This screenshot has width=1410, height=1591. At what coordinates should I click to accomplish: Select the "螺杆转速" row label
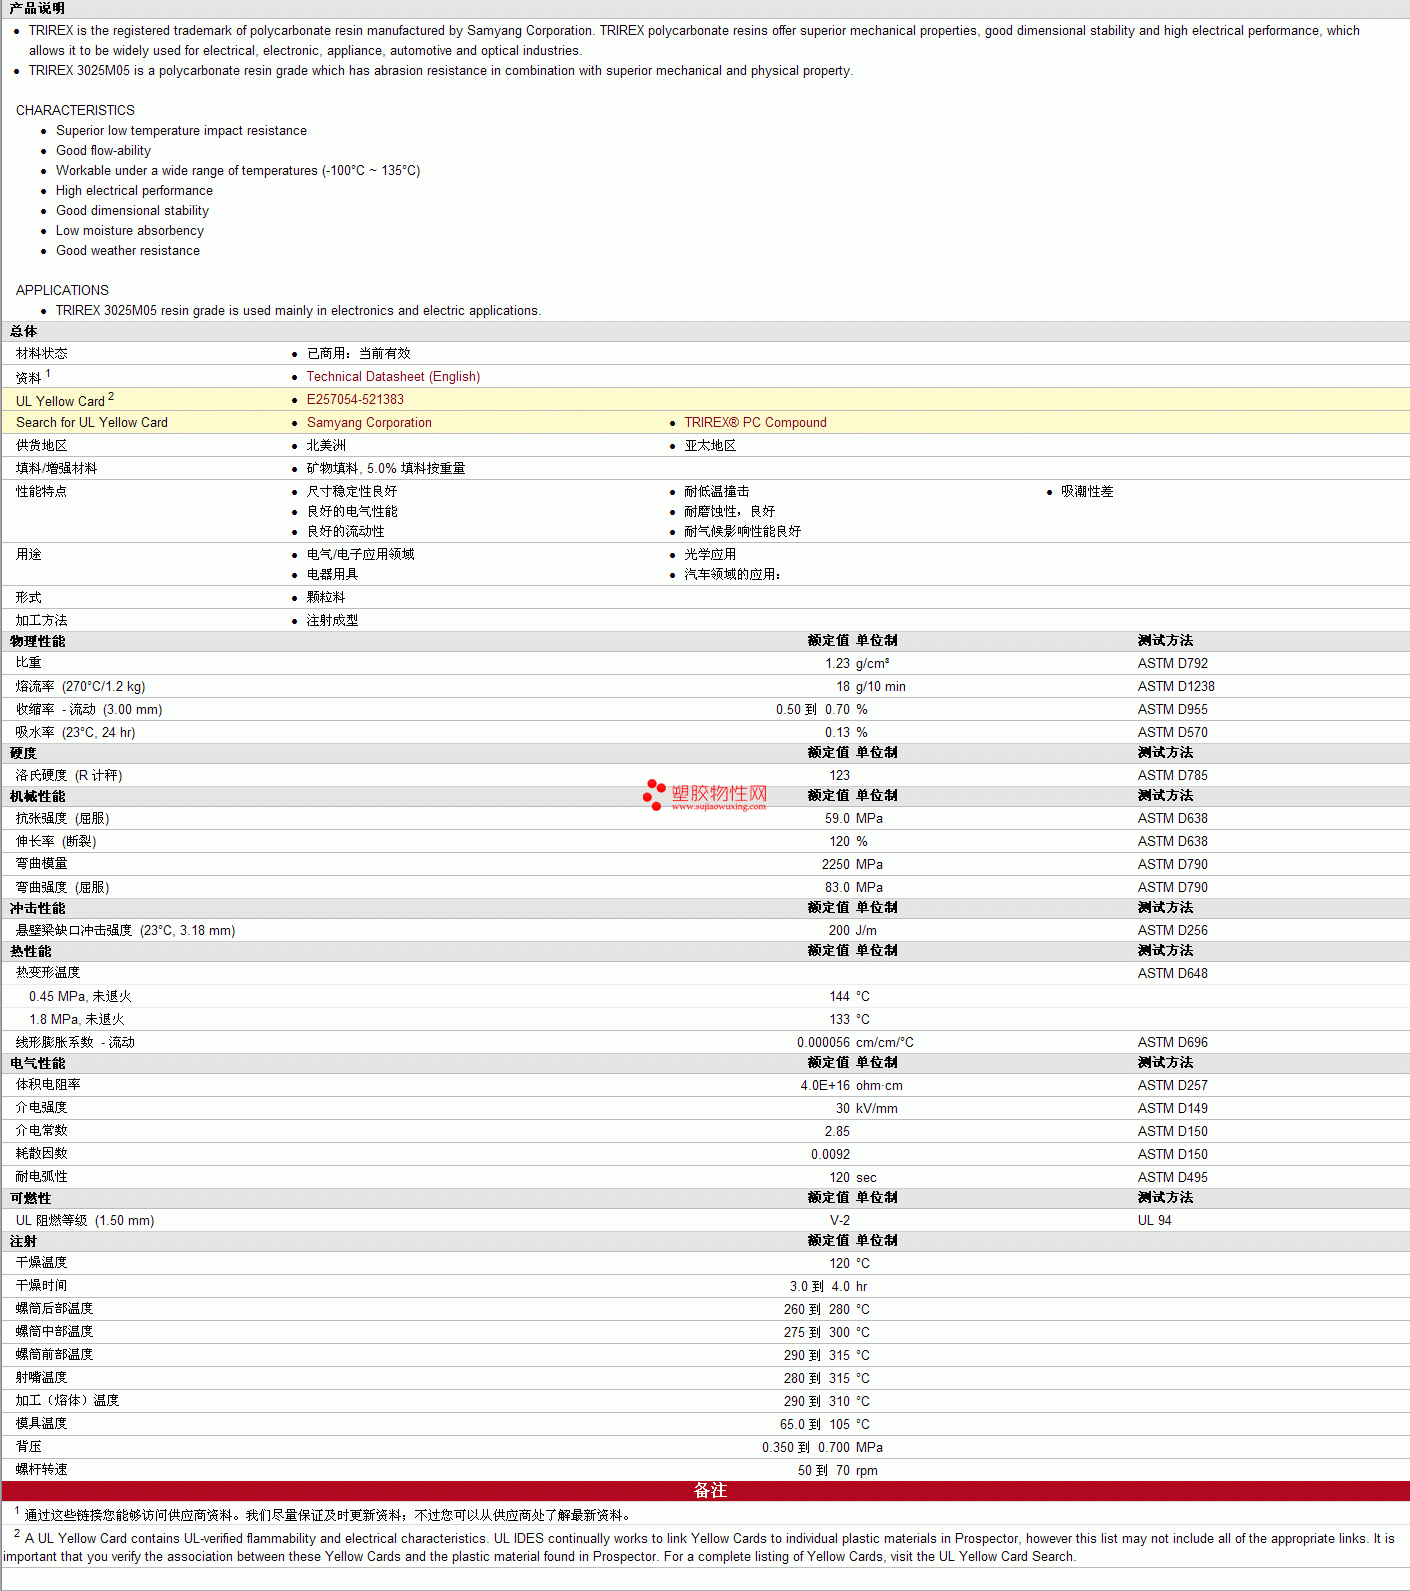pos(41,1470)
